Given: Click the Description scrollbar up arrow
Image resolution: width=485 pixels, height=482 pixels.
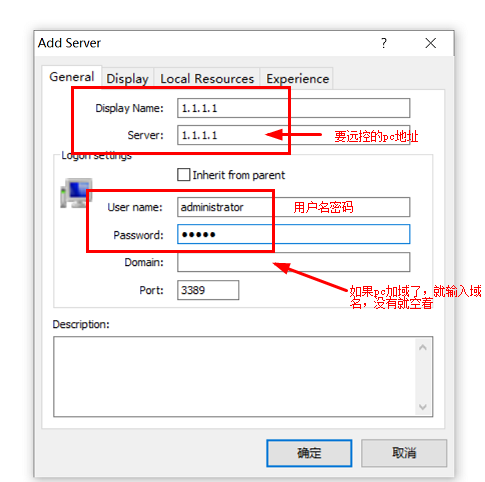Looking at the screenshot, I should pos(423,348).
